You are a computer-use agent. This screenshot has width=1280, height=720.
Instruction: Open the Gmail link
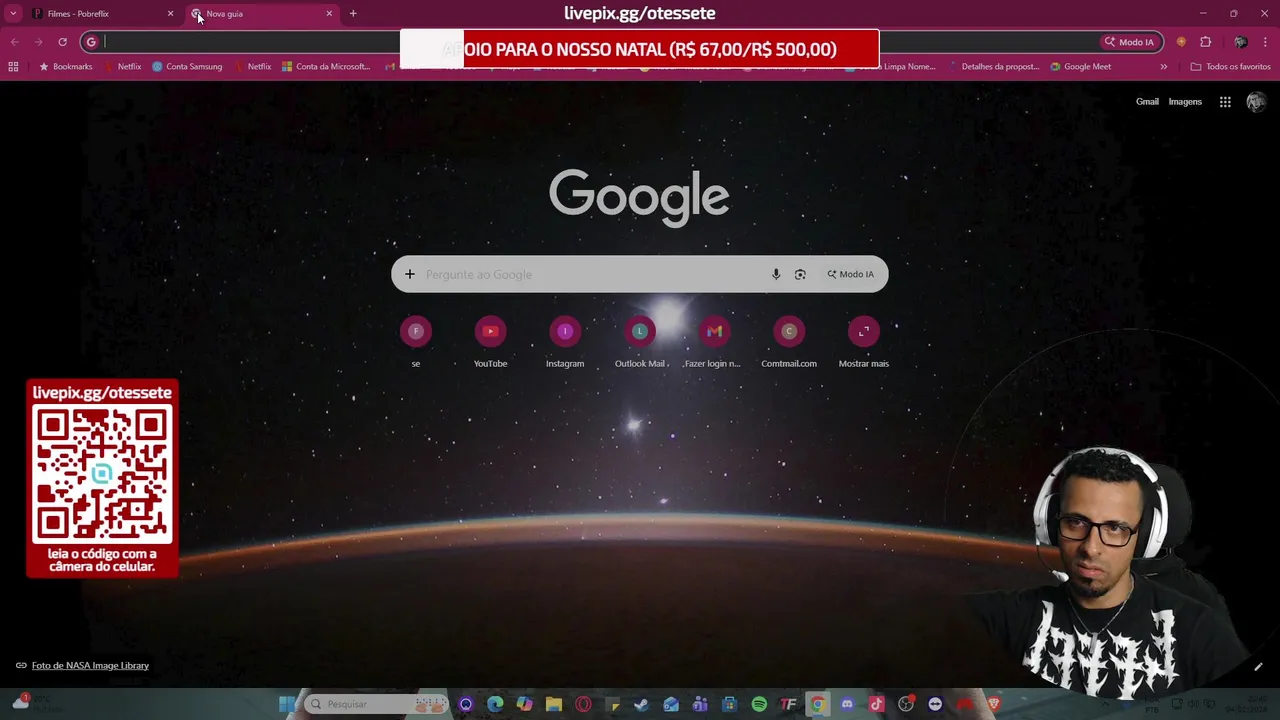pyautogui.click(x=1147, y=102)
